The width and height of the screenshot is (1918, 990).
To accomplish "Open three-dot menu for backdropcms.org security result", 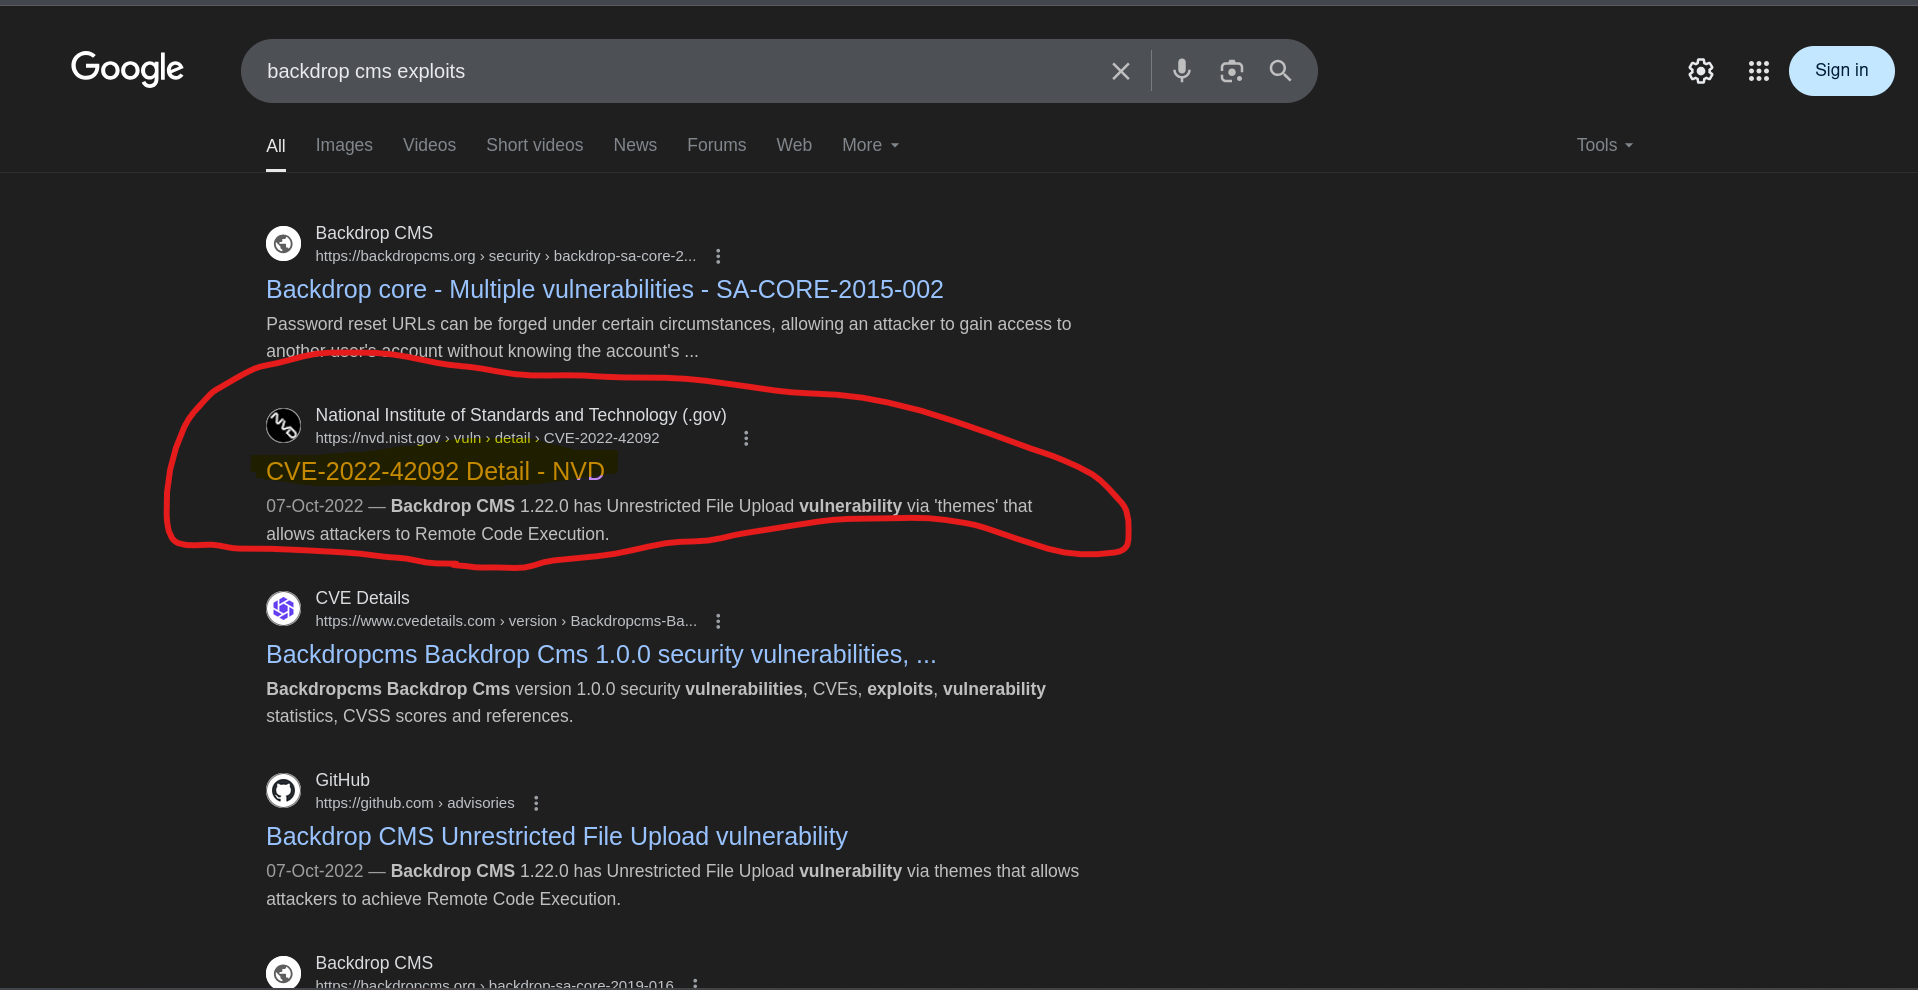I will [x=718, y=256].
